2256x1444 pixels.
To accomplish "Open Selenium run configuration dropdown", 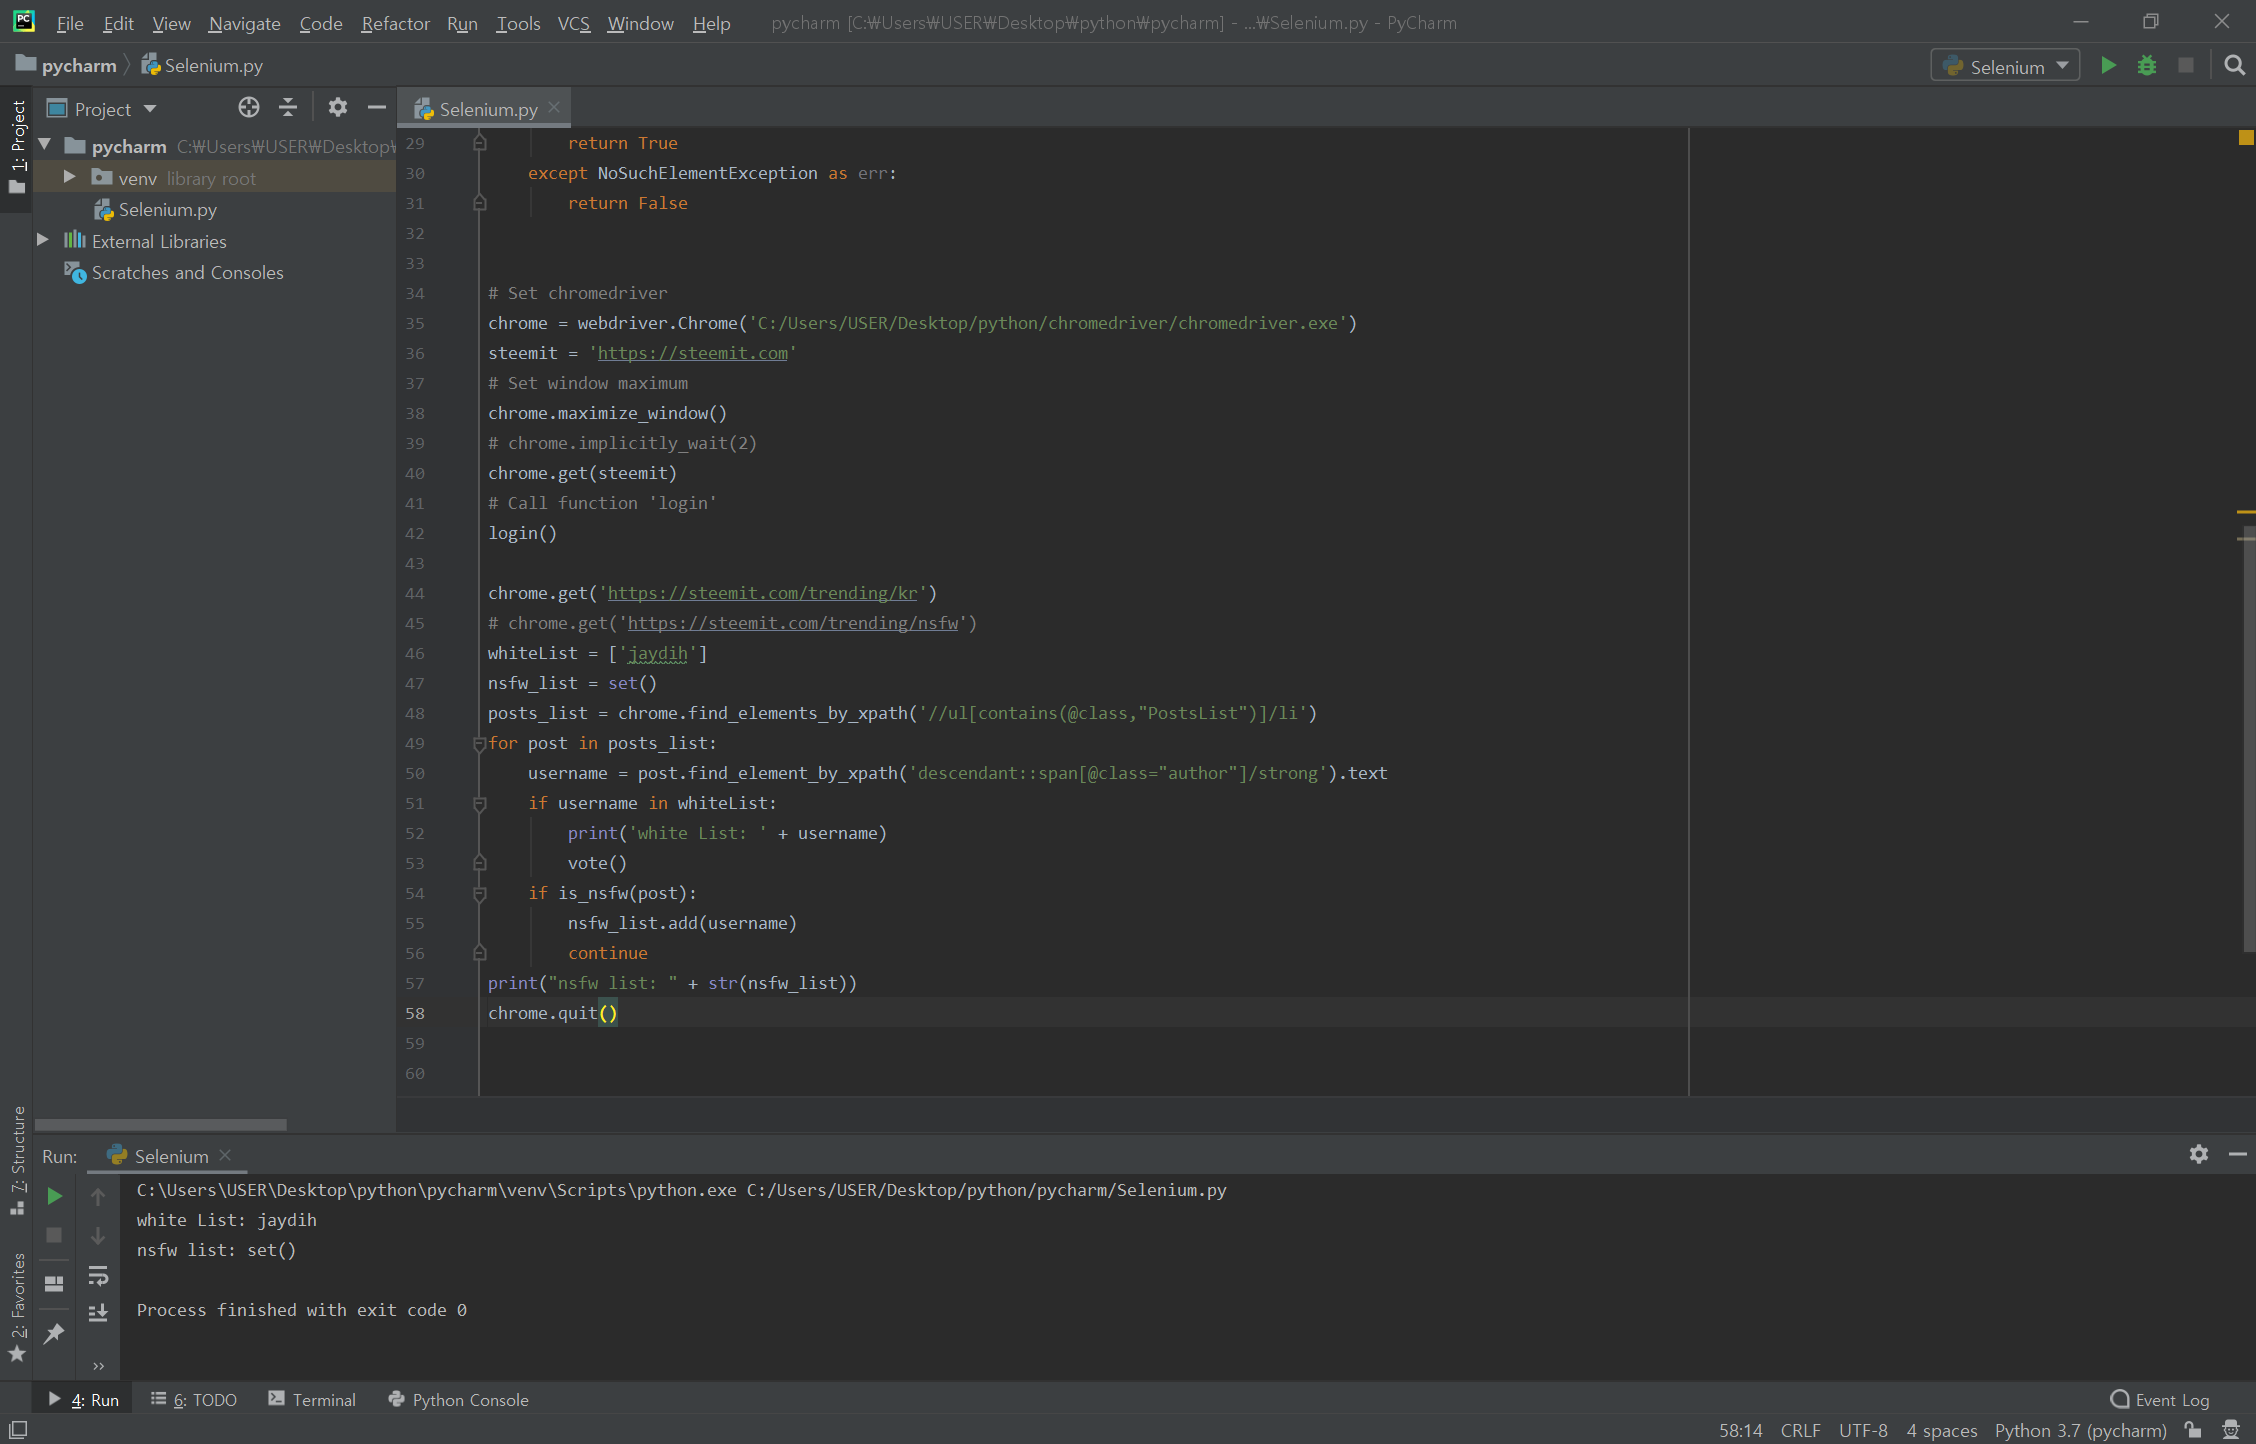I will point(2005,66).
